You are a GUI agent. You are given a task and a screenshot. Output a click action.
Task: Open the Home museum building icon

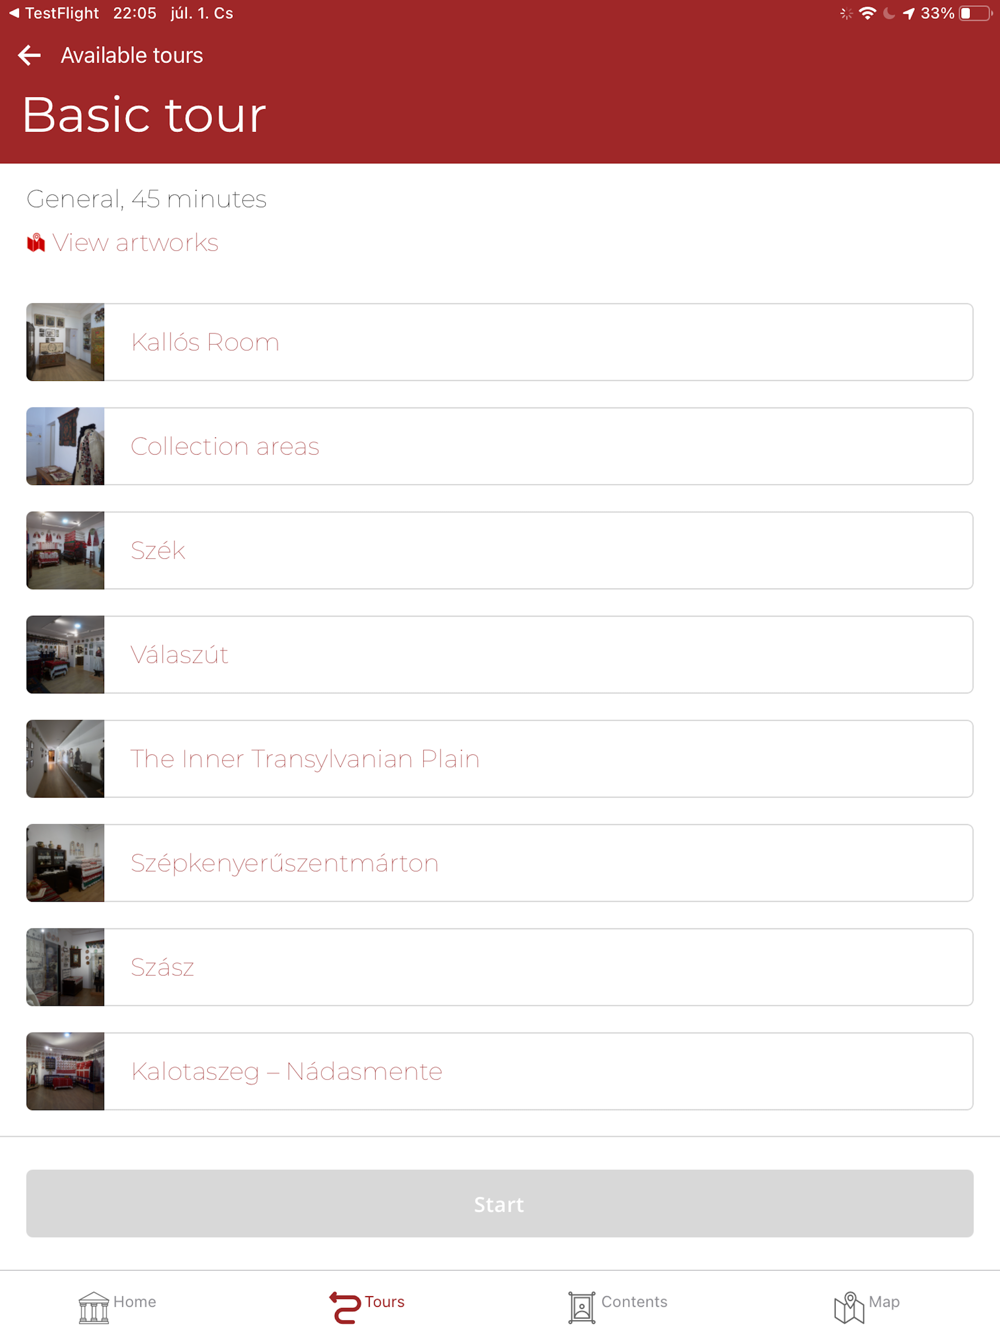[94, 1307]
